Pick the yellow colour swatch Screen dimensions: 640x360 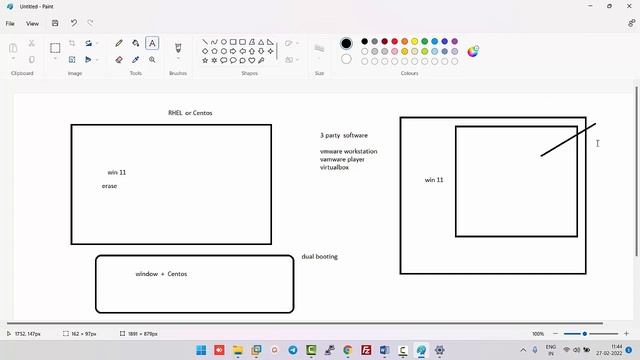coord(415,41)
